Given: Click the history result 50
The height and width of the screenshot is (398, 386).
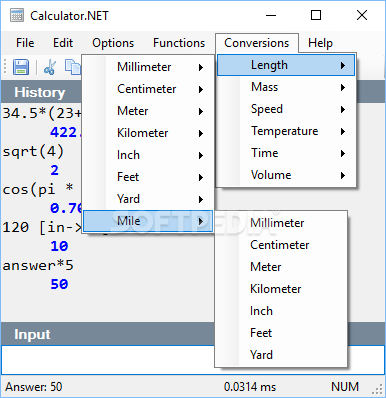Looking at the screenshot, I should (59, 284).
